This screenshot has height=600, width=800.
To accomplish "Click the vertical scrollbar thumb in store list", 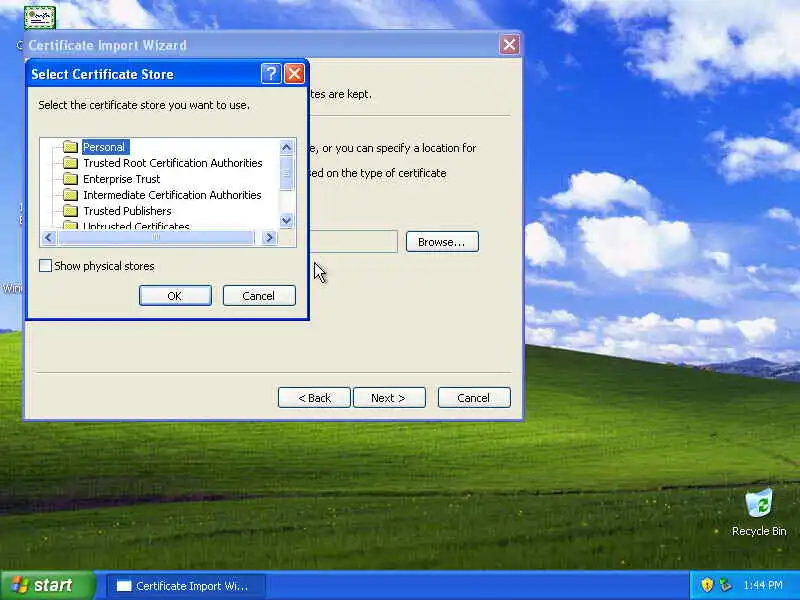I will click(286, 173).
